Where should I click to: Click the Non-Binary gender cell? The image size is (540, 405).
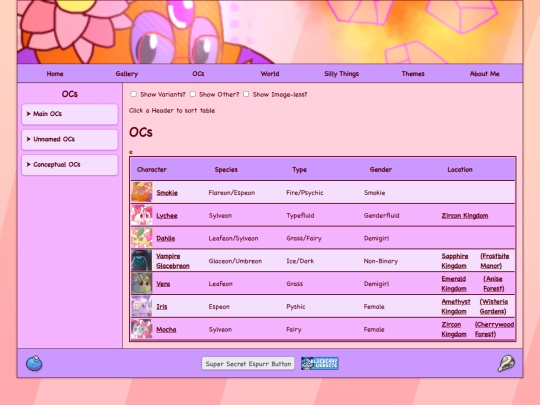[x=381, y=261]
